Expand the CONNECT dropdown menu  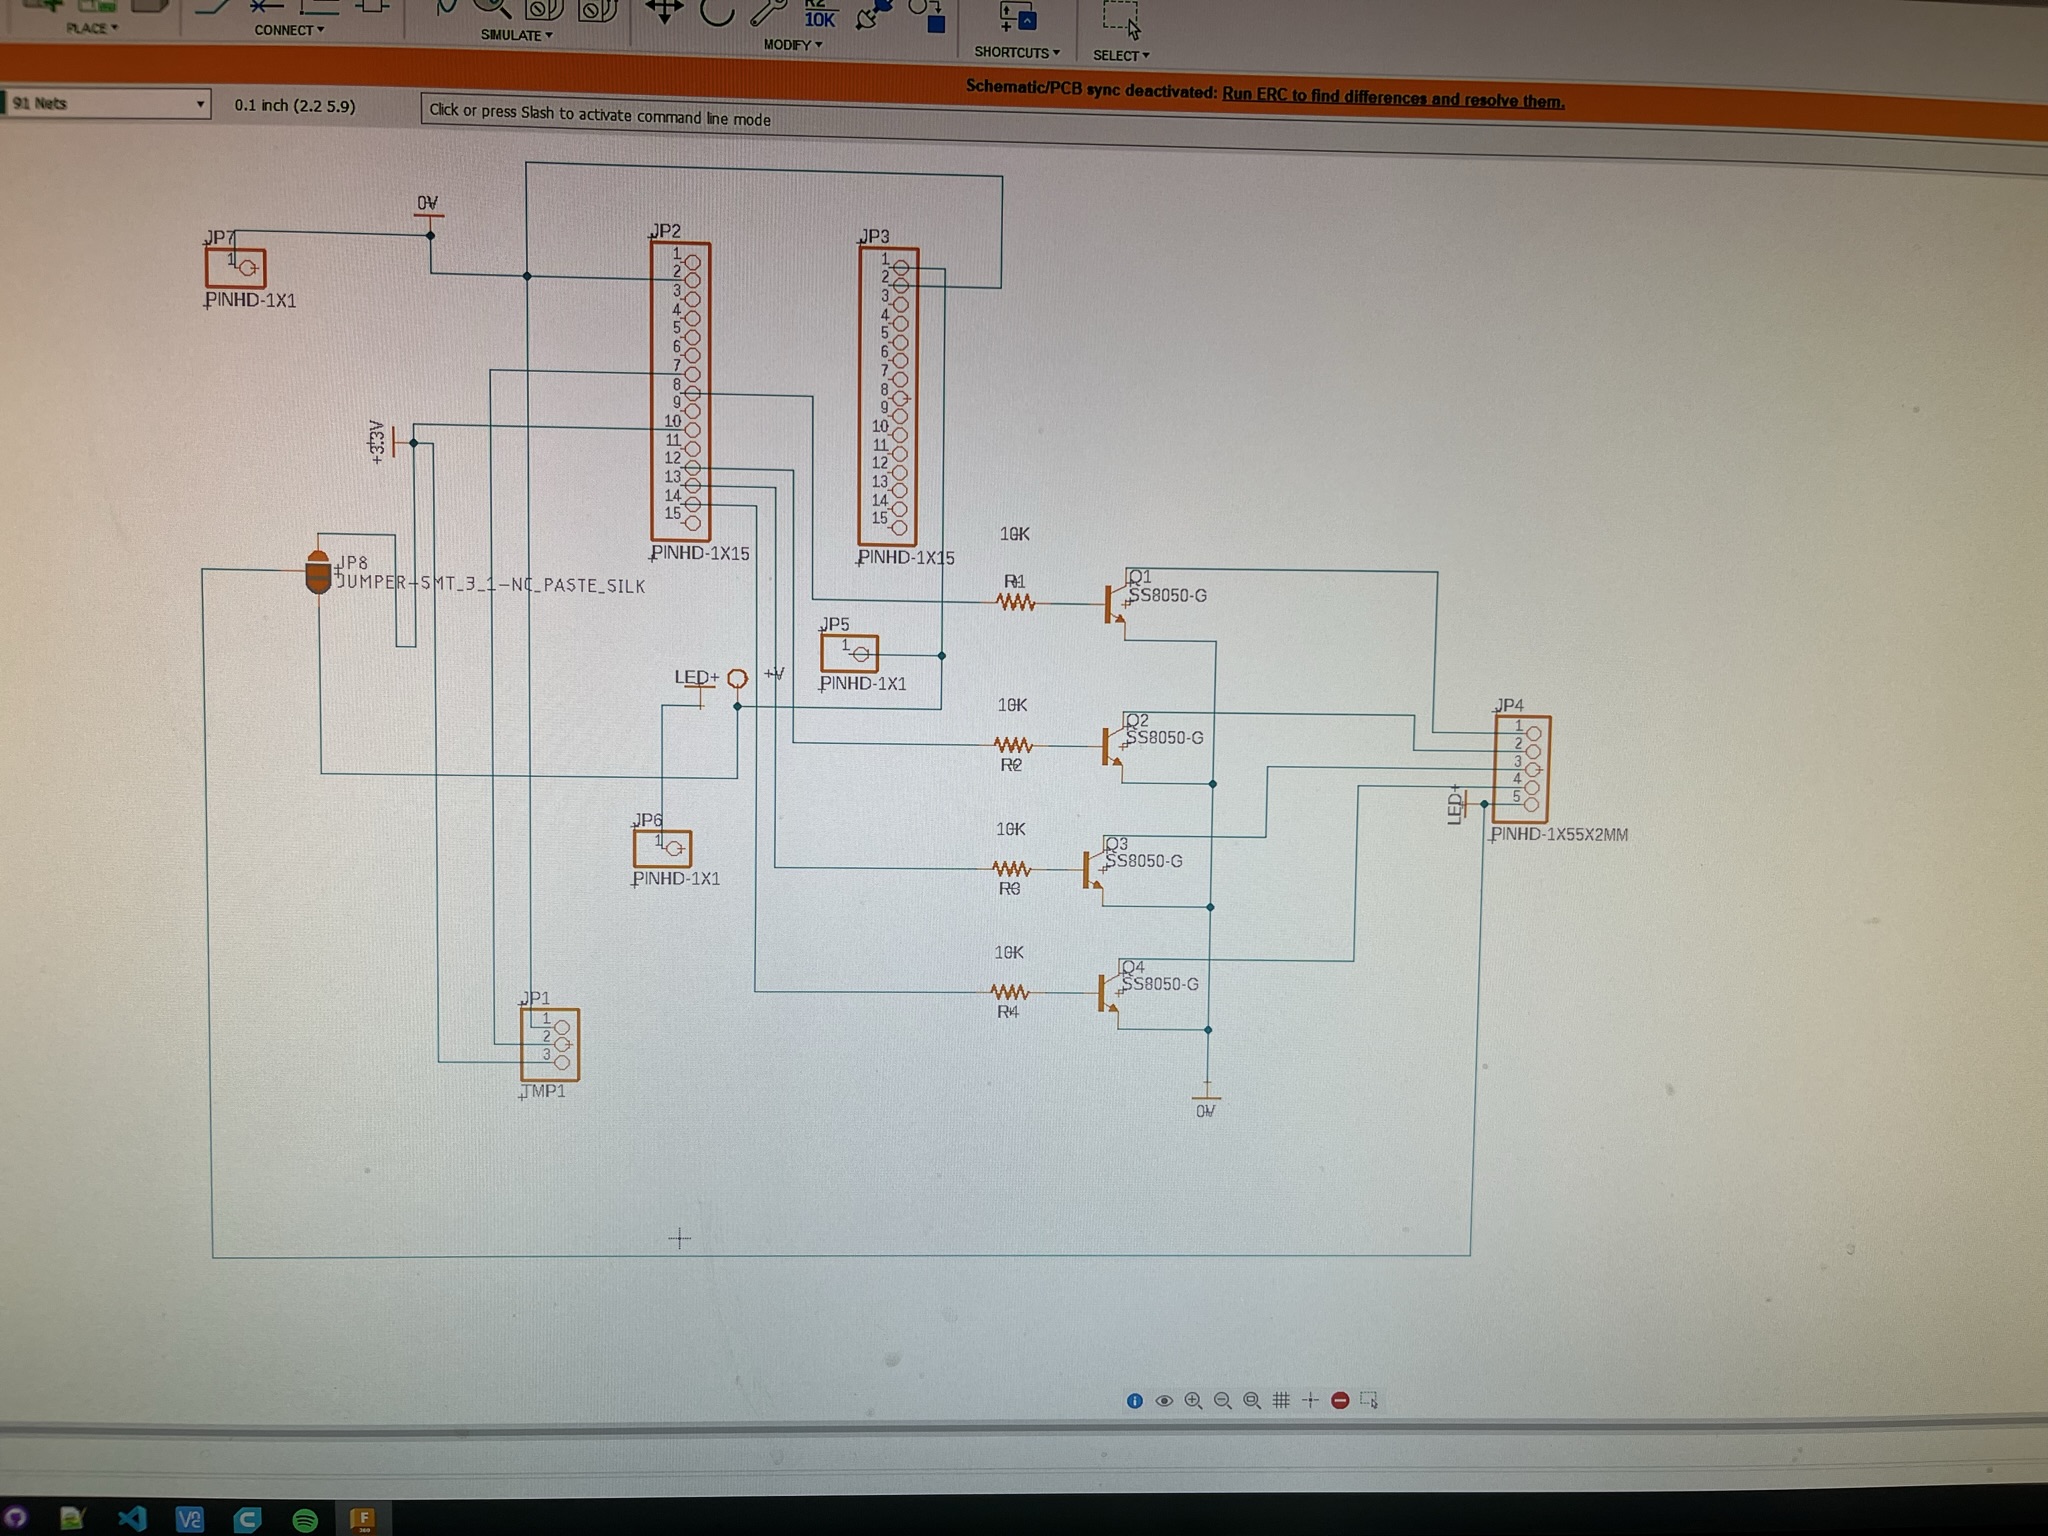(289, 30)
